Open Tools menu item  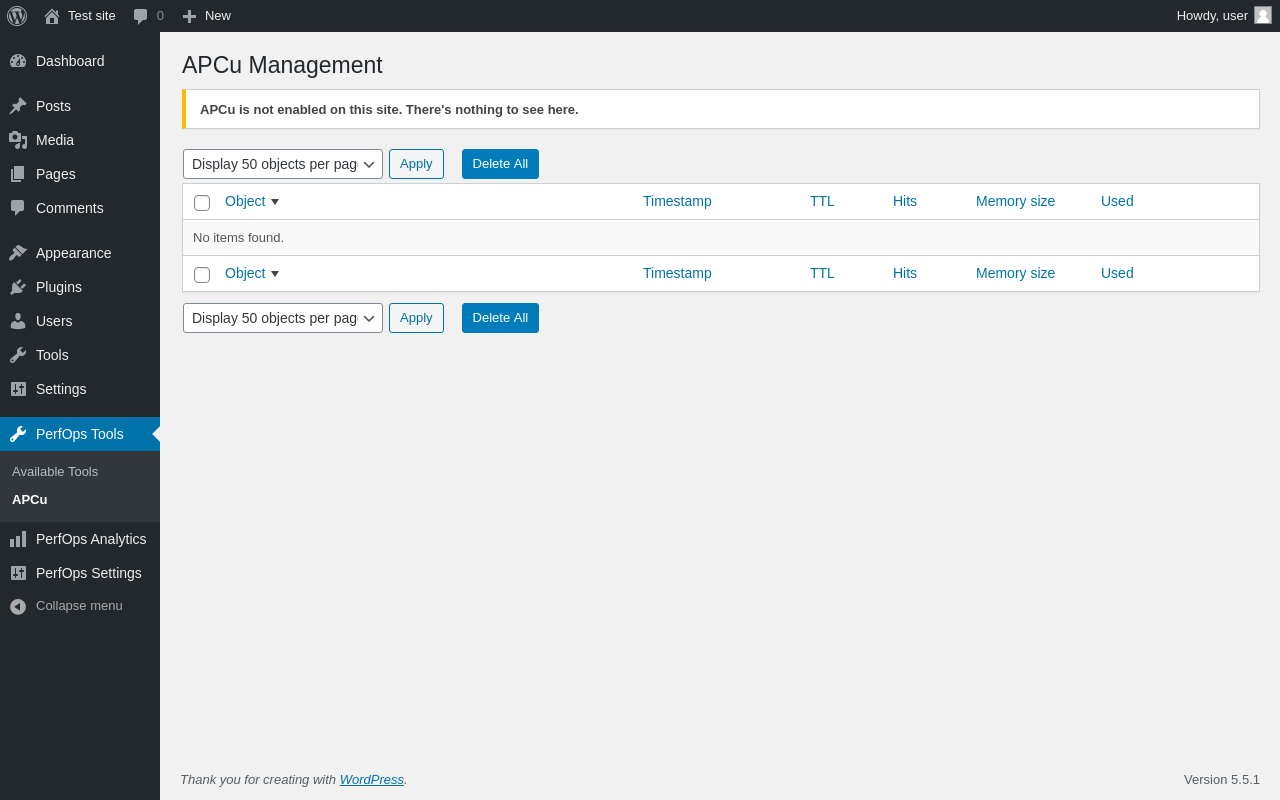(80, 355)
